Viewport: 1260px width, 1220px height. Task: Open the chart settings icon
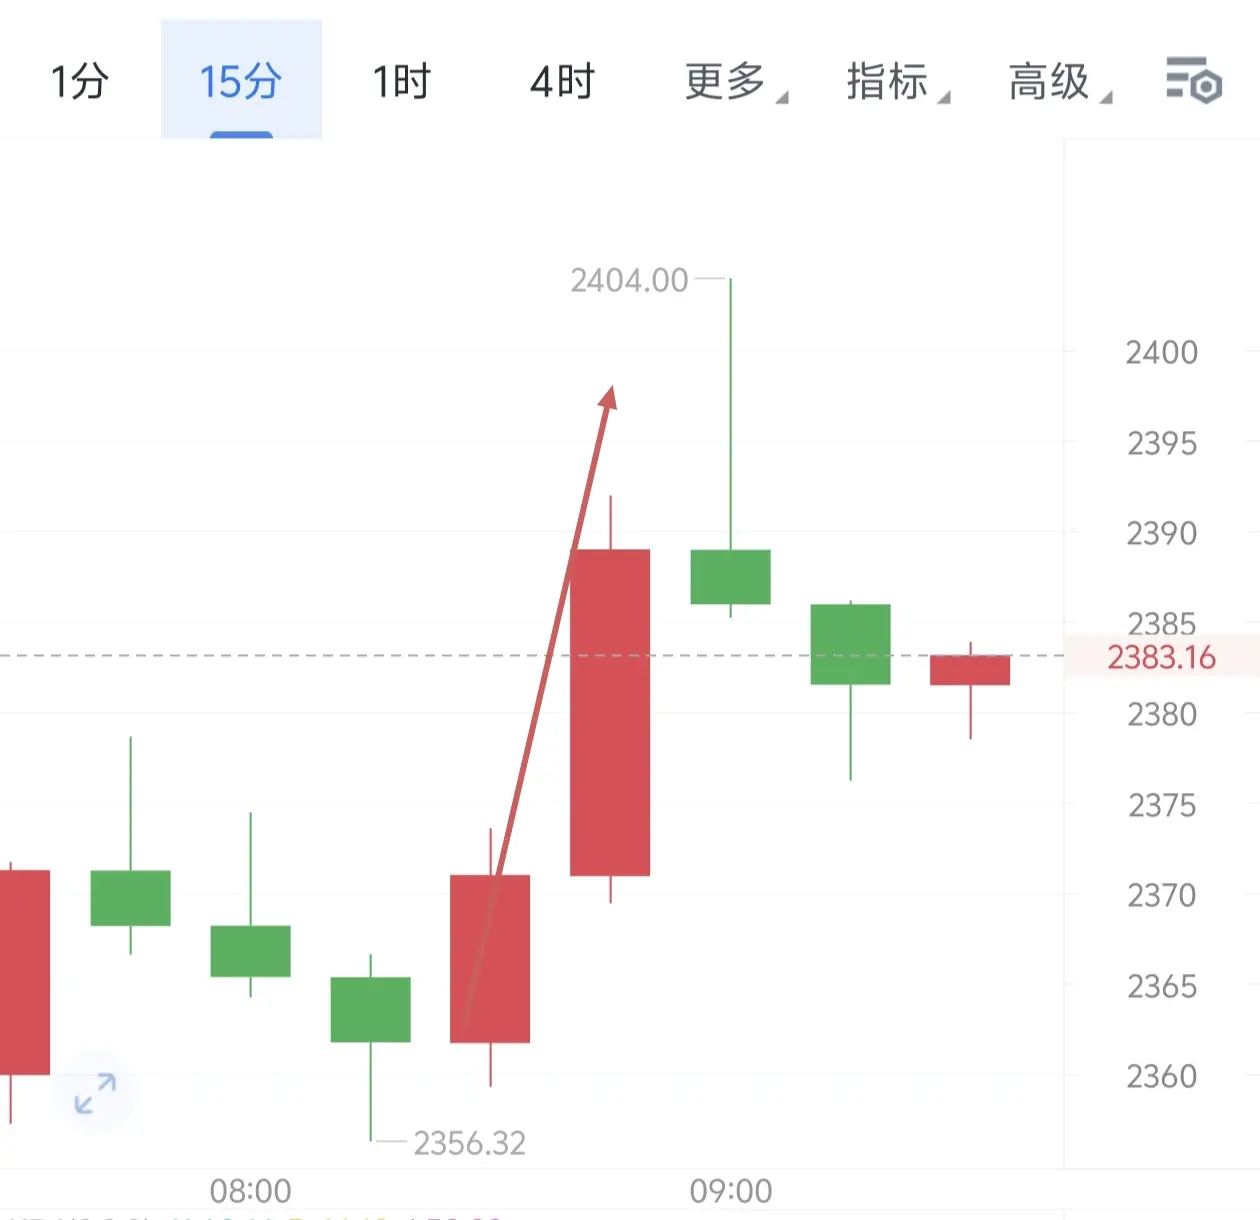1193,80
